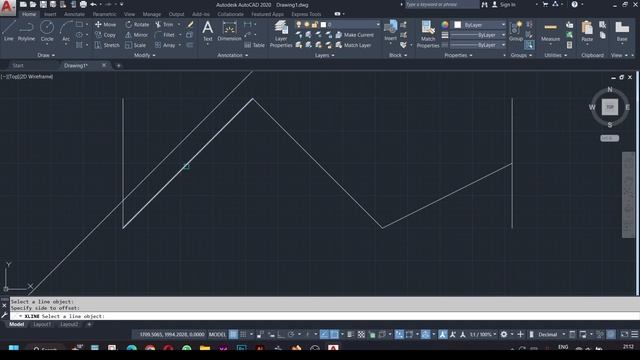Switch to the Layout1 tab
Screen dimensions: 640x360
(x=42, y=324)
